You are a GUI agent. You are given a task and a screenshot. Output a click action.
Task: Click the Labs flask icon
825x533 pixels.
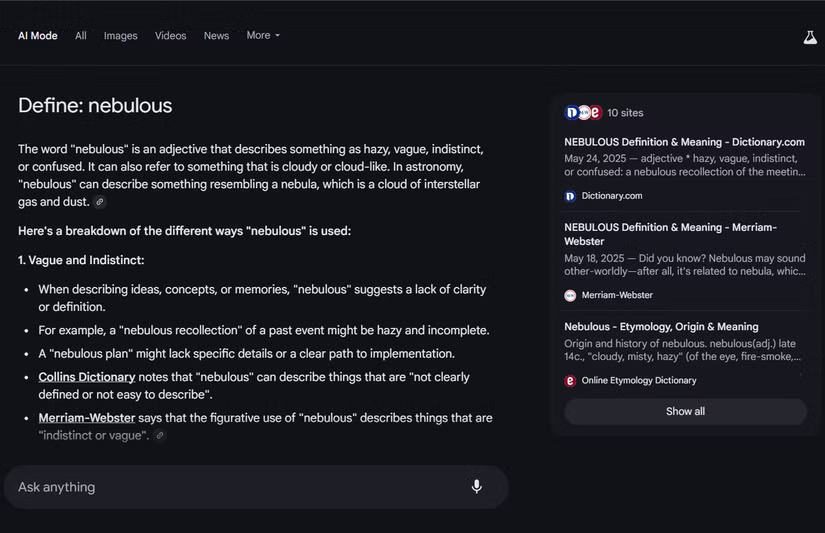(810, 37)
